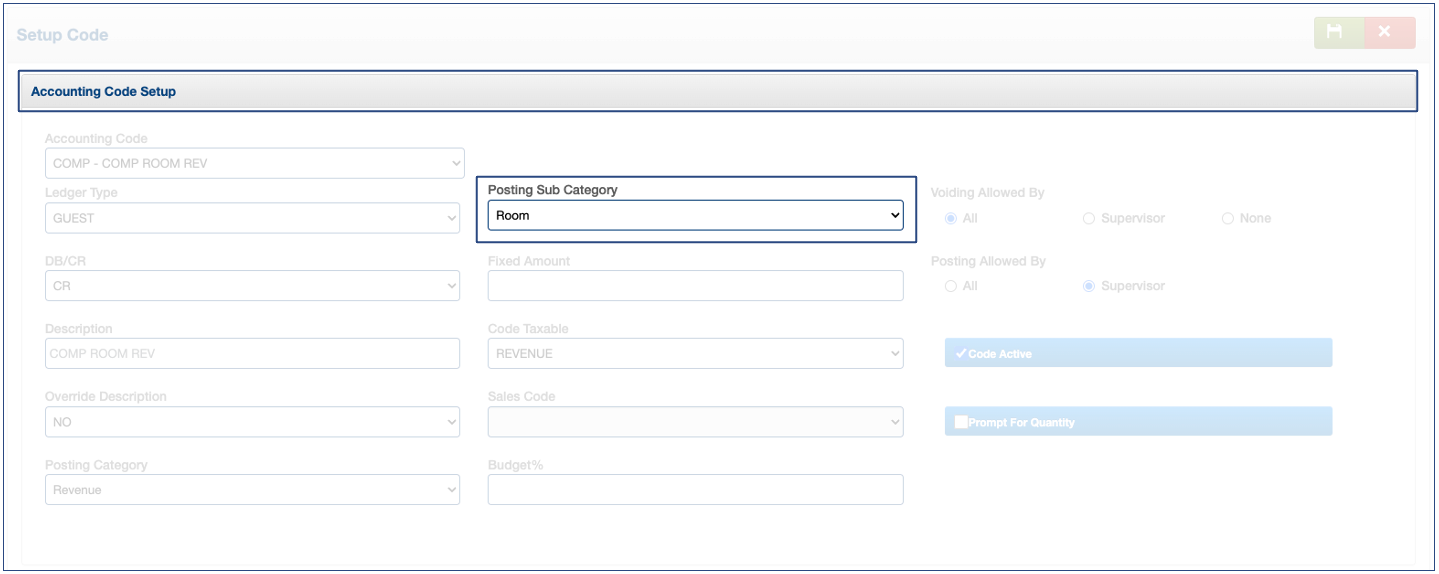Click the Description text field
Screen dimensions: 1439x574
(252, 353)
